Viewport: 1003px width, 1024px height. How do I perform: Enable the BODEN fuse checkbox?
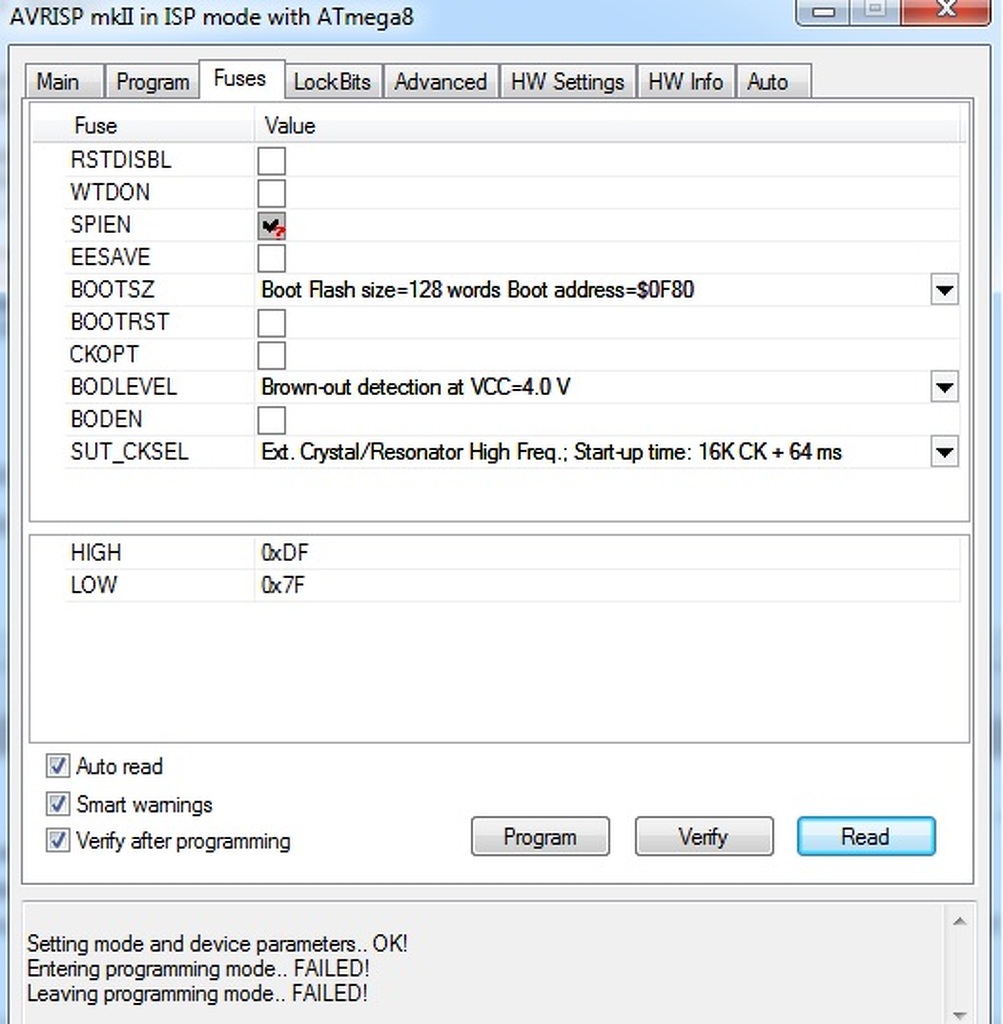(272, 420)
